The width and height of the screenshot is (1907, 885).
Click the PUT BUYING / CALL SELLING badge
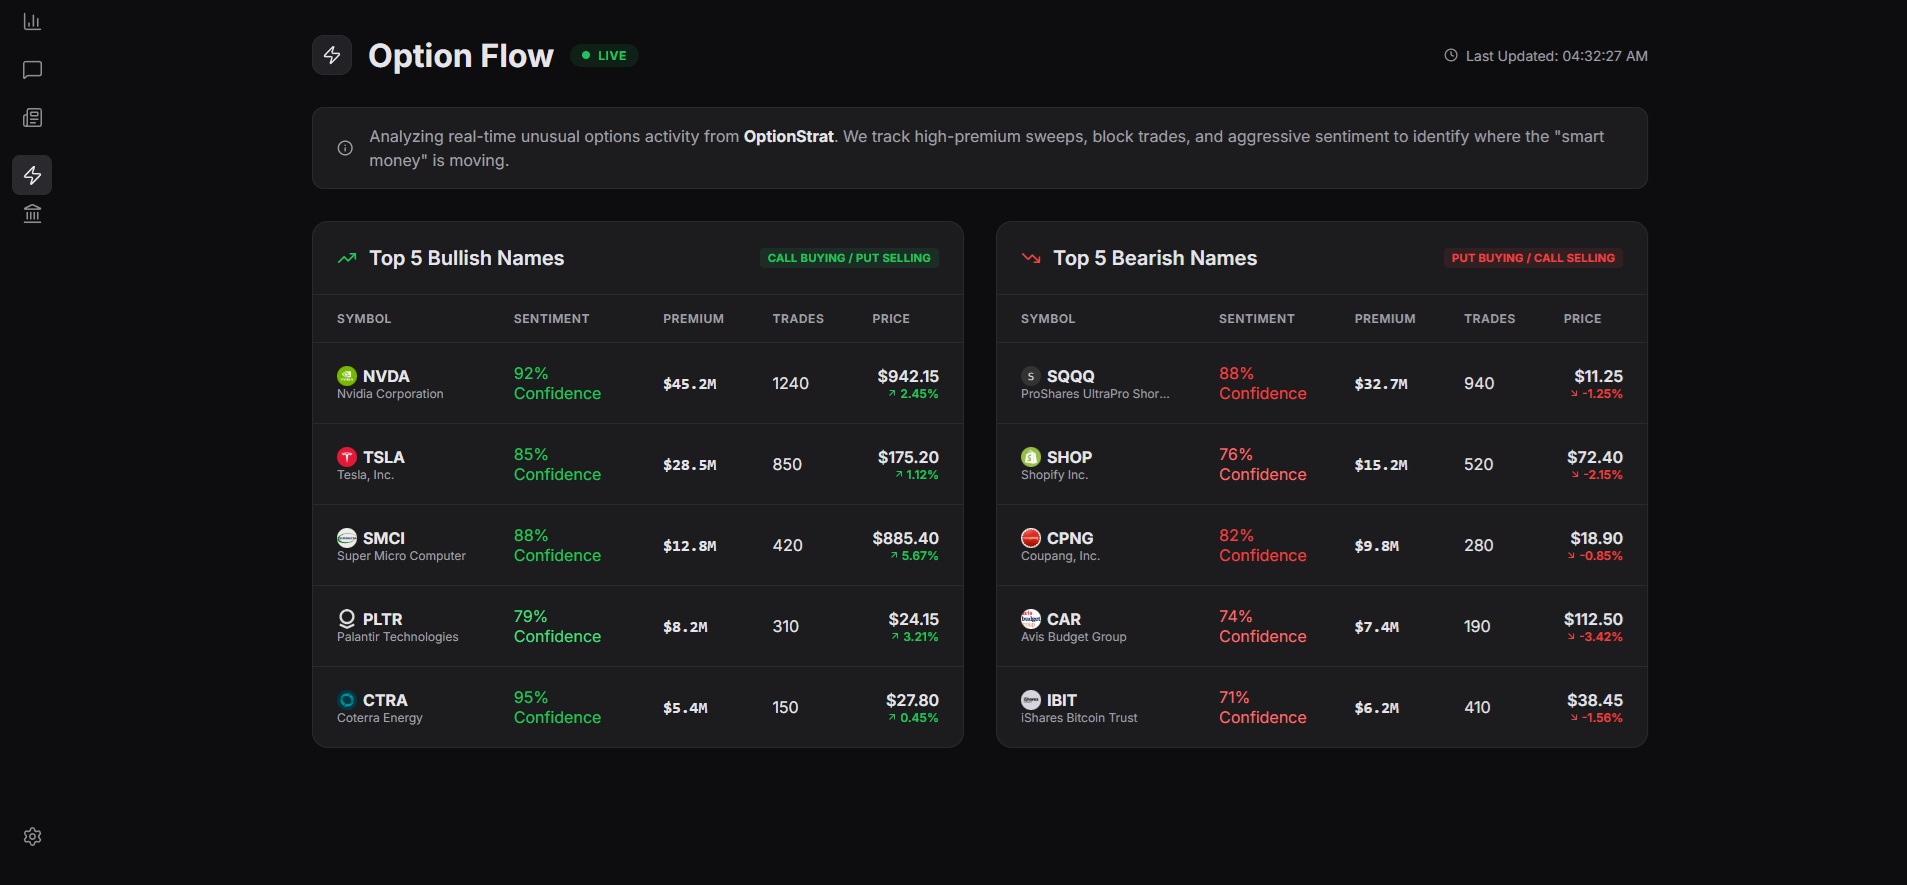pyautogui.click(x=1533, y=258)
